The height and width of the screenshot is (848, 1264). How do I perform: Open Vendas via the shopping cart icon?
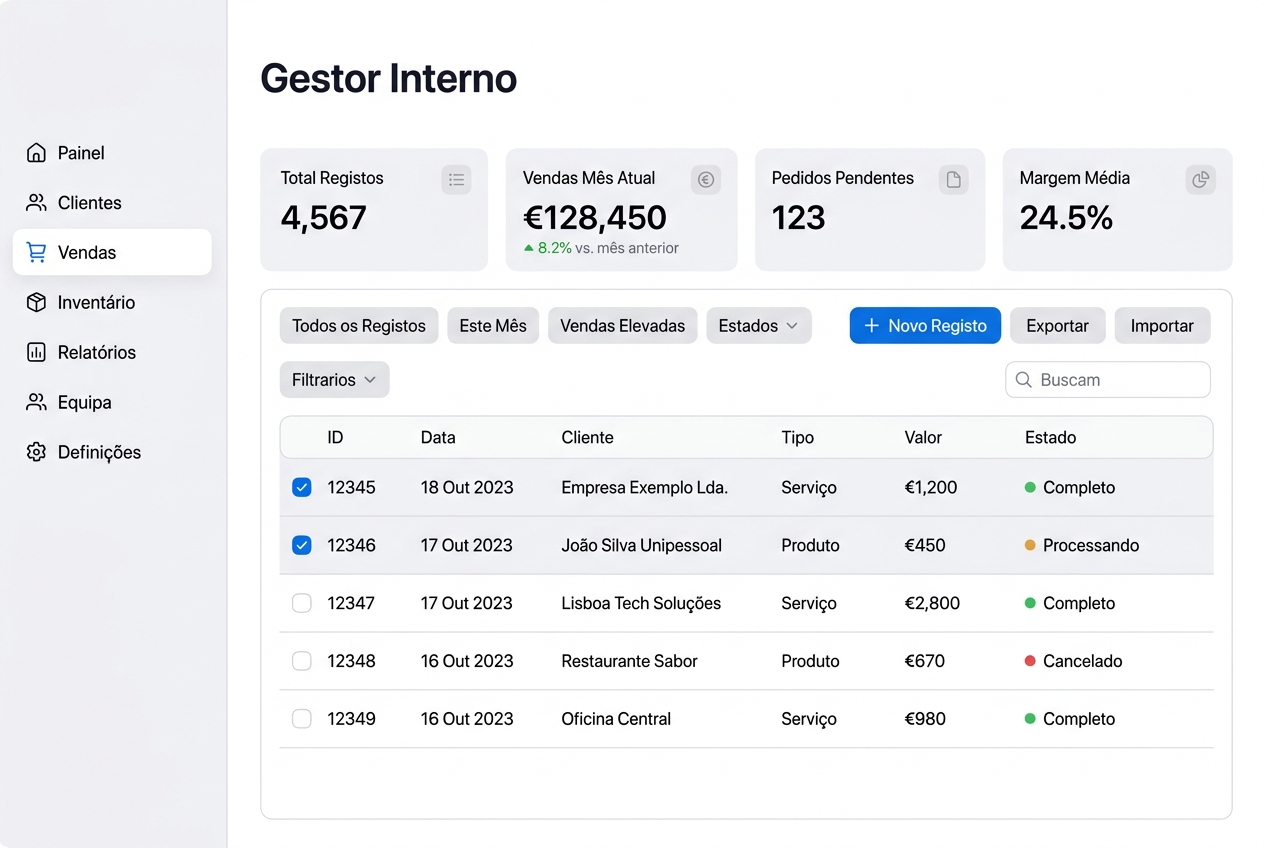tap(36, 252)
